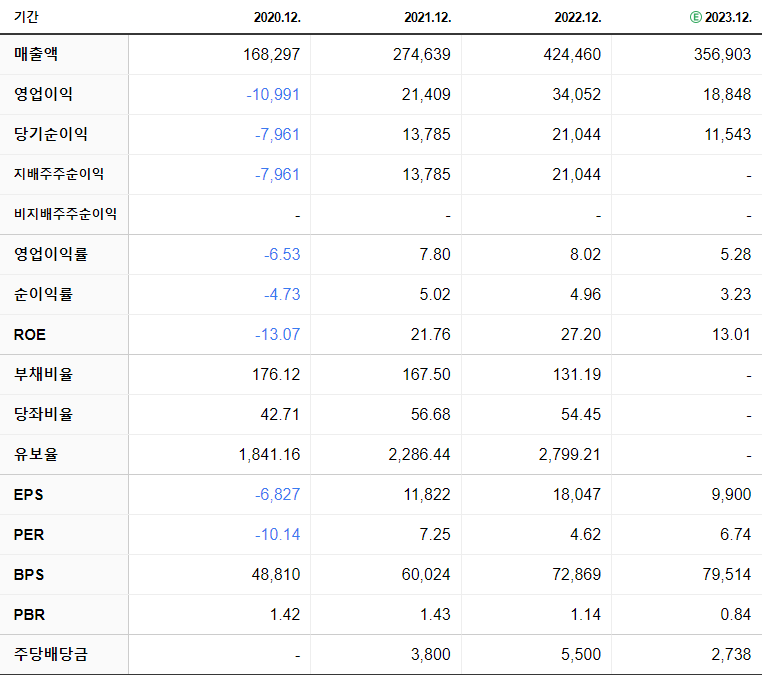Click the 지배주주순이익 row label
The width and height of the screenshot is (762, 678).
coord(59,174)
